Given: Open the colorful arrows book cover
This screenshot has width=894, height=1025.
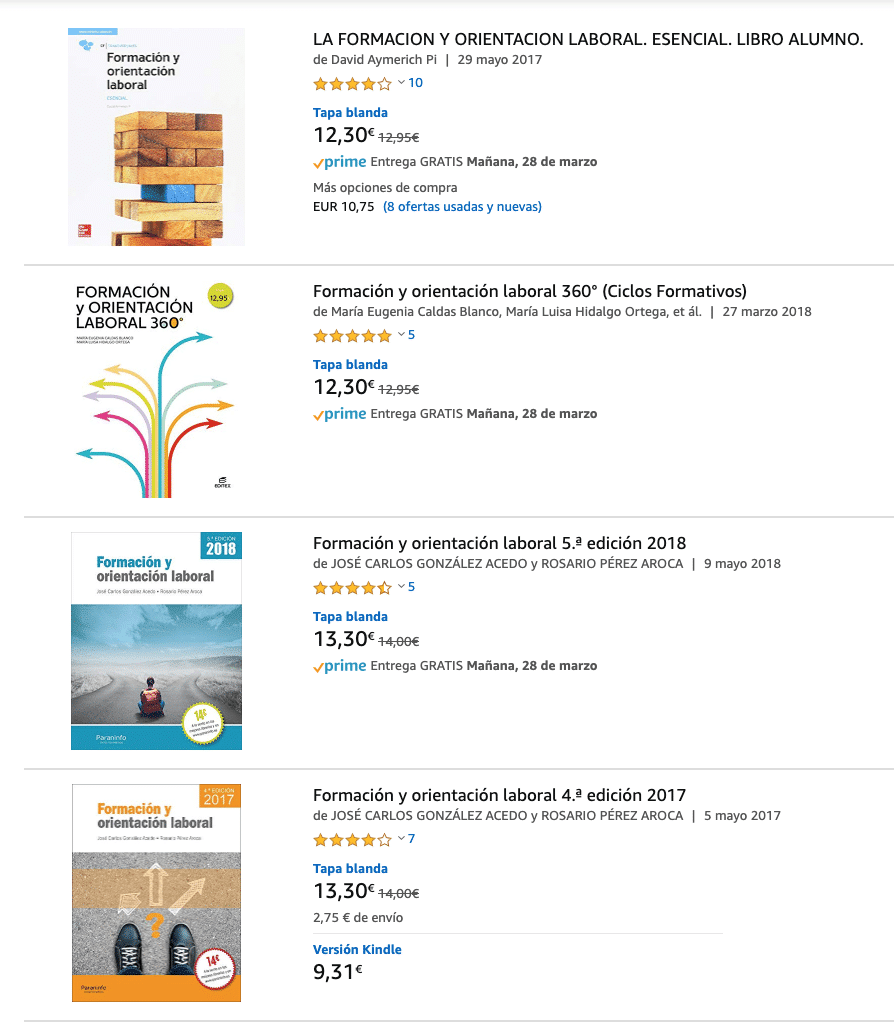Looking at the screenshot, I should pos(155,389).
